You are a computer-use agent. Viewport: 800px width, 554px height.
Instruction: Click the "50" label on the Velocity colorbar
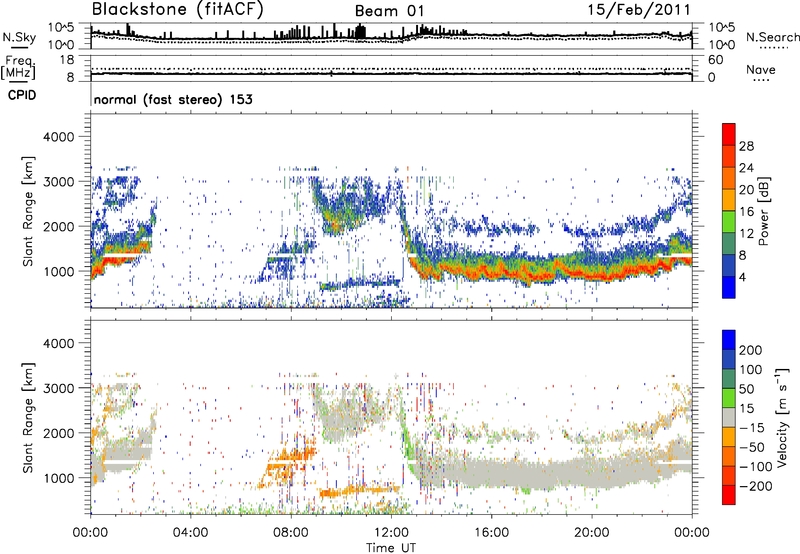746,389
